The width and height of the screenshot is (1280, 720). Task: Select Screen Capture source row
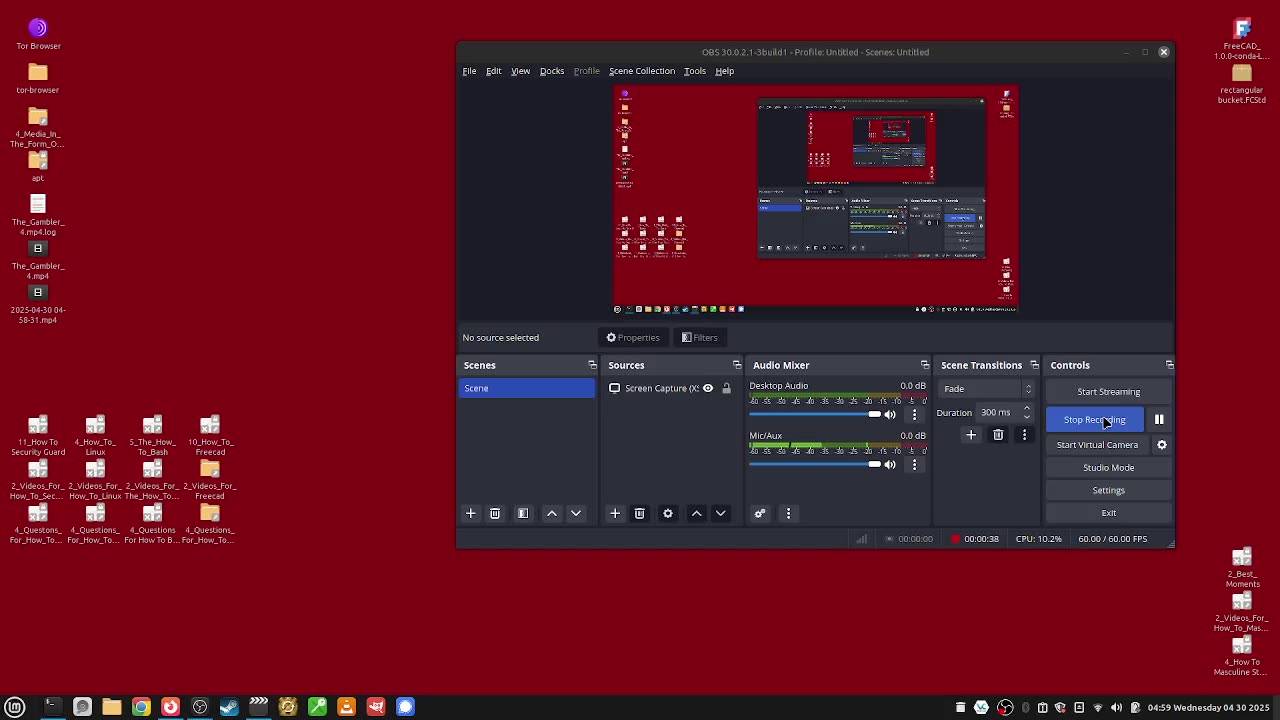coord(671,389)
